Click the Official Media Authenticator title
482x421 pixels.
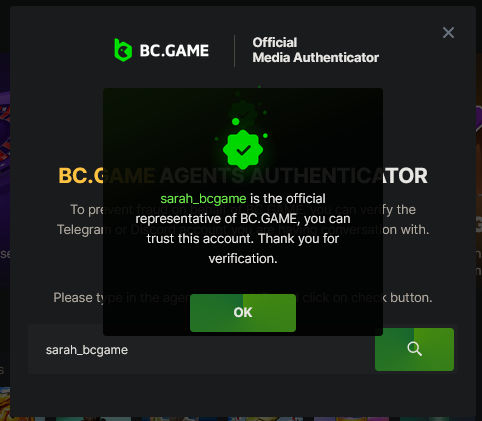pyautogui.click(x=315, y=50)
